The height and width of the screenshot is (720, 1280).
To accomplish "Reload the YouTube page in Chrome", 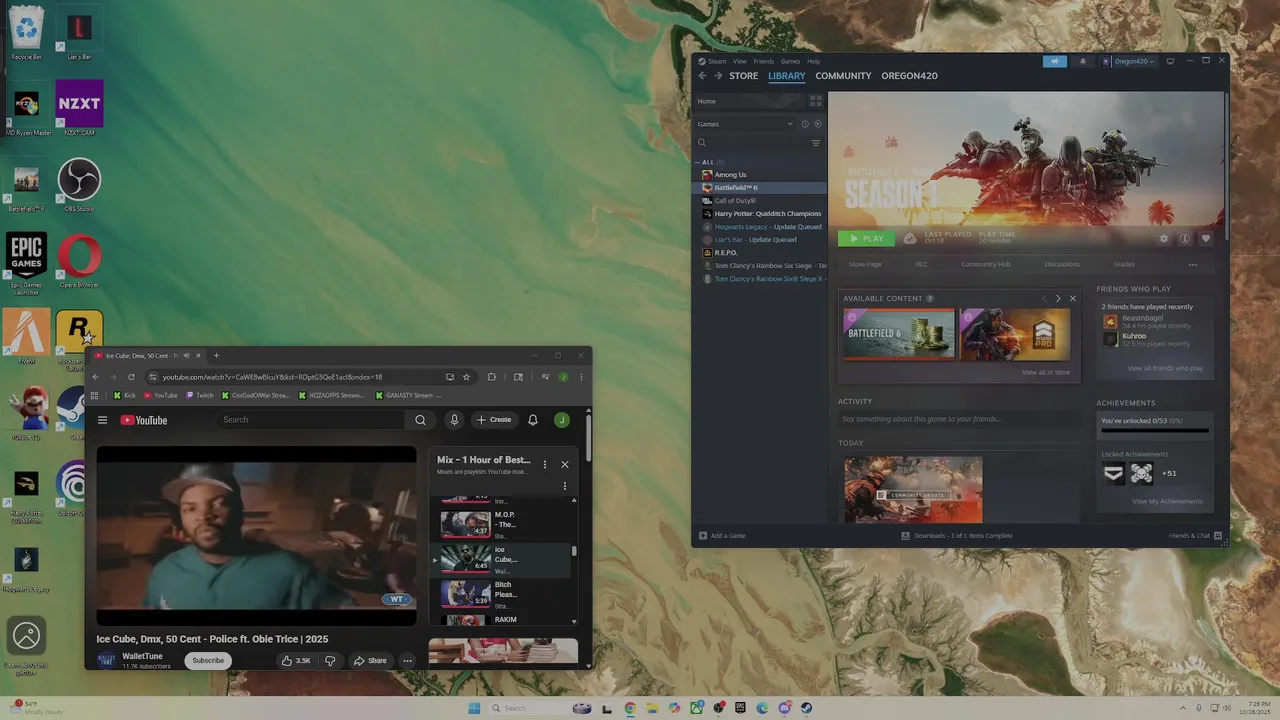I will coord(131,377).
